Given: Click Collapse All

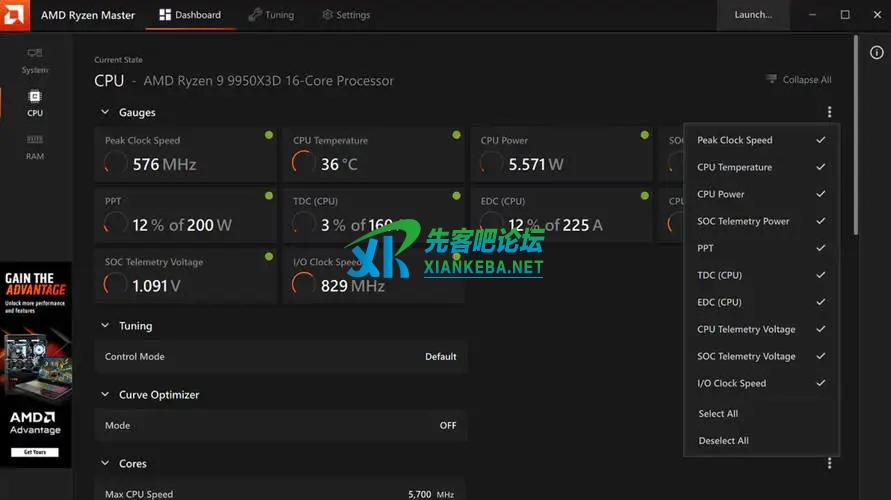Looking at the screenshot, I should pos(799,80).
